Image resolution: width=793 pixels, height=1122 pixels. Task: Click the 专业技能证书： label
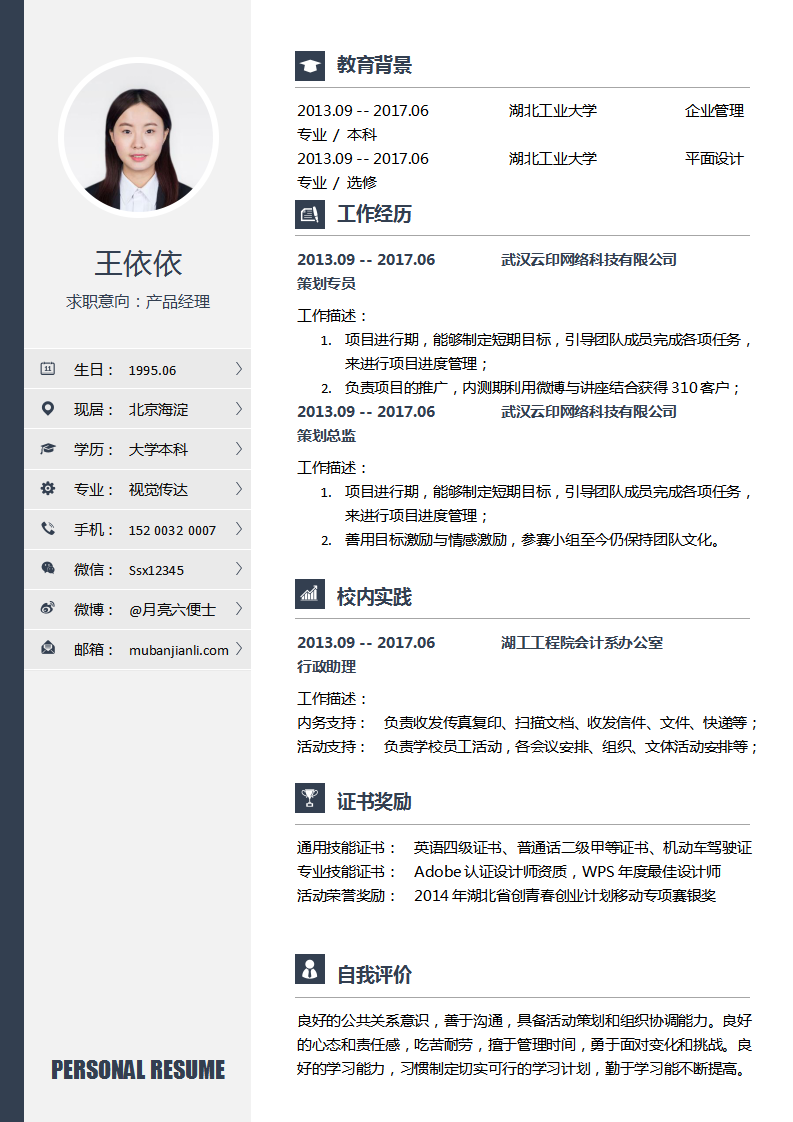click(347, 872)
